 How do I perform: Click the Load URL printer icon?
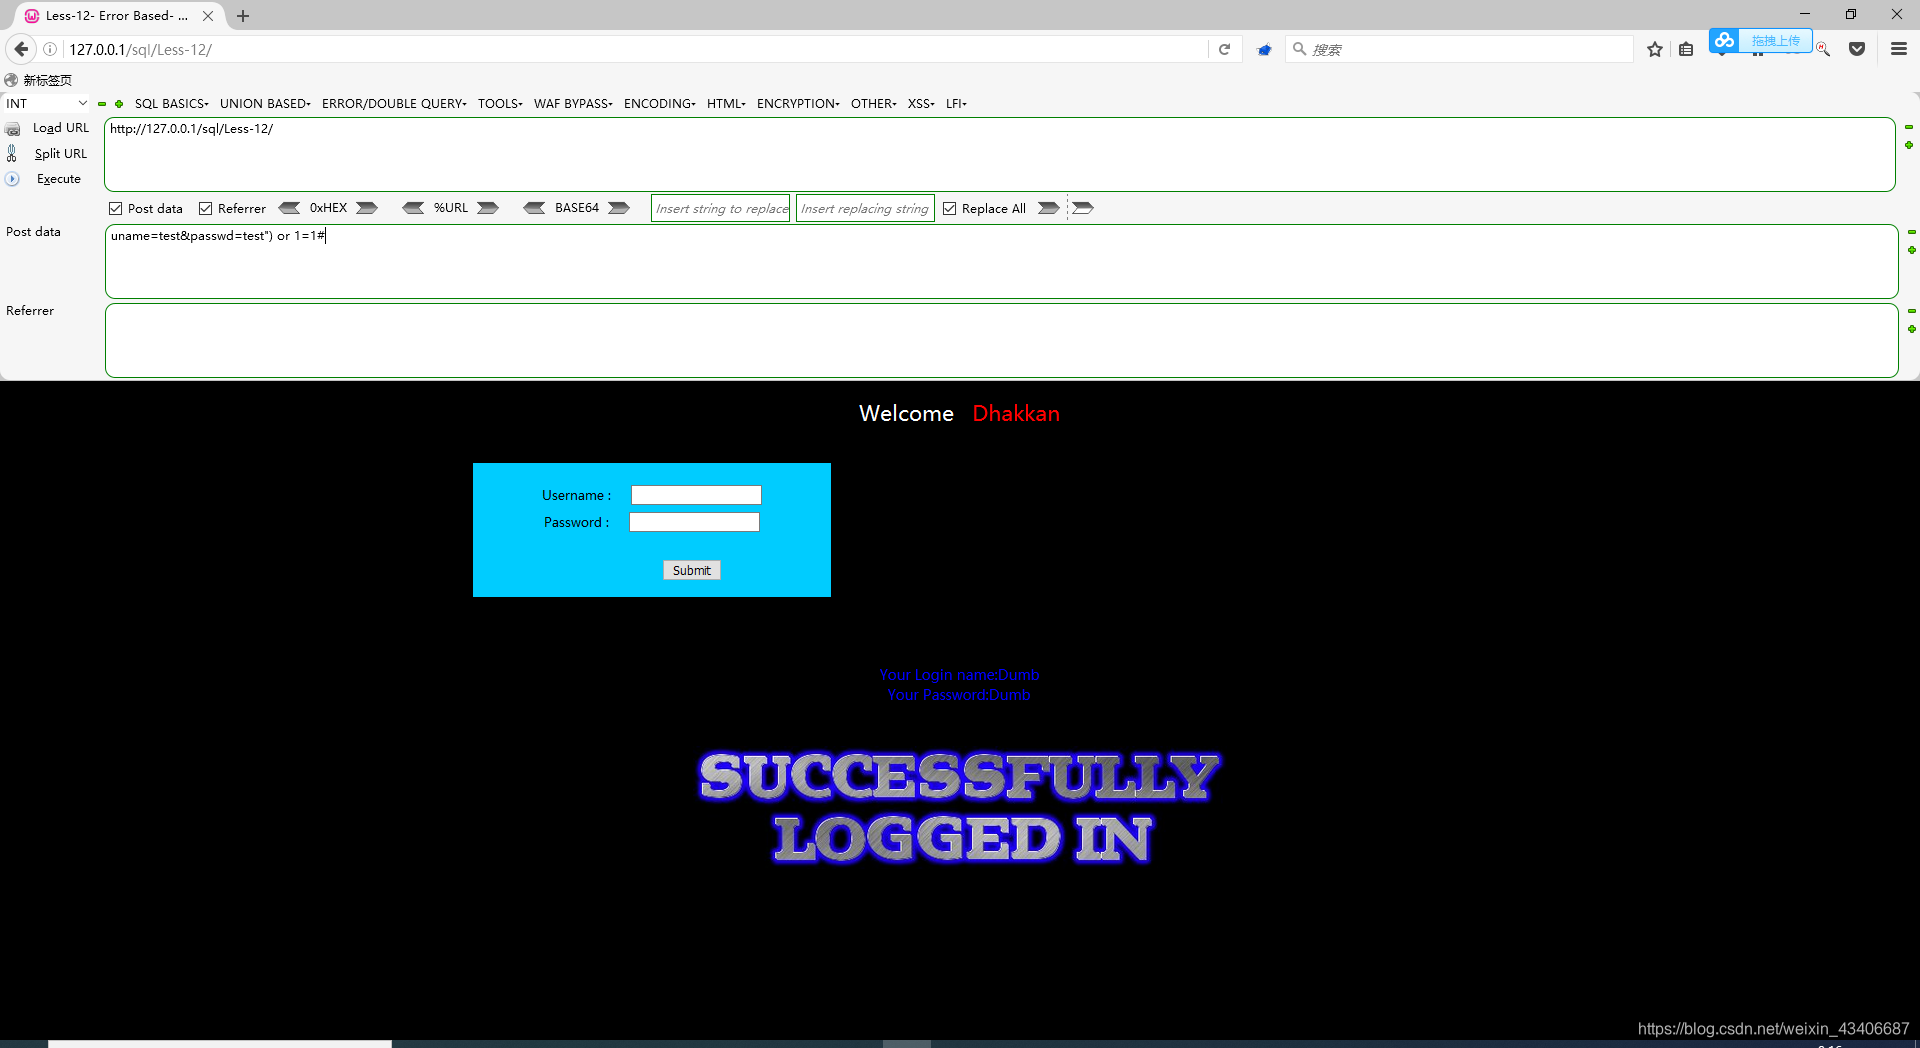[x=13, y=129]
